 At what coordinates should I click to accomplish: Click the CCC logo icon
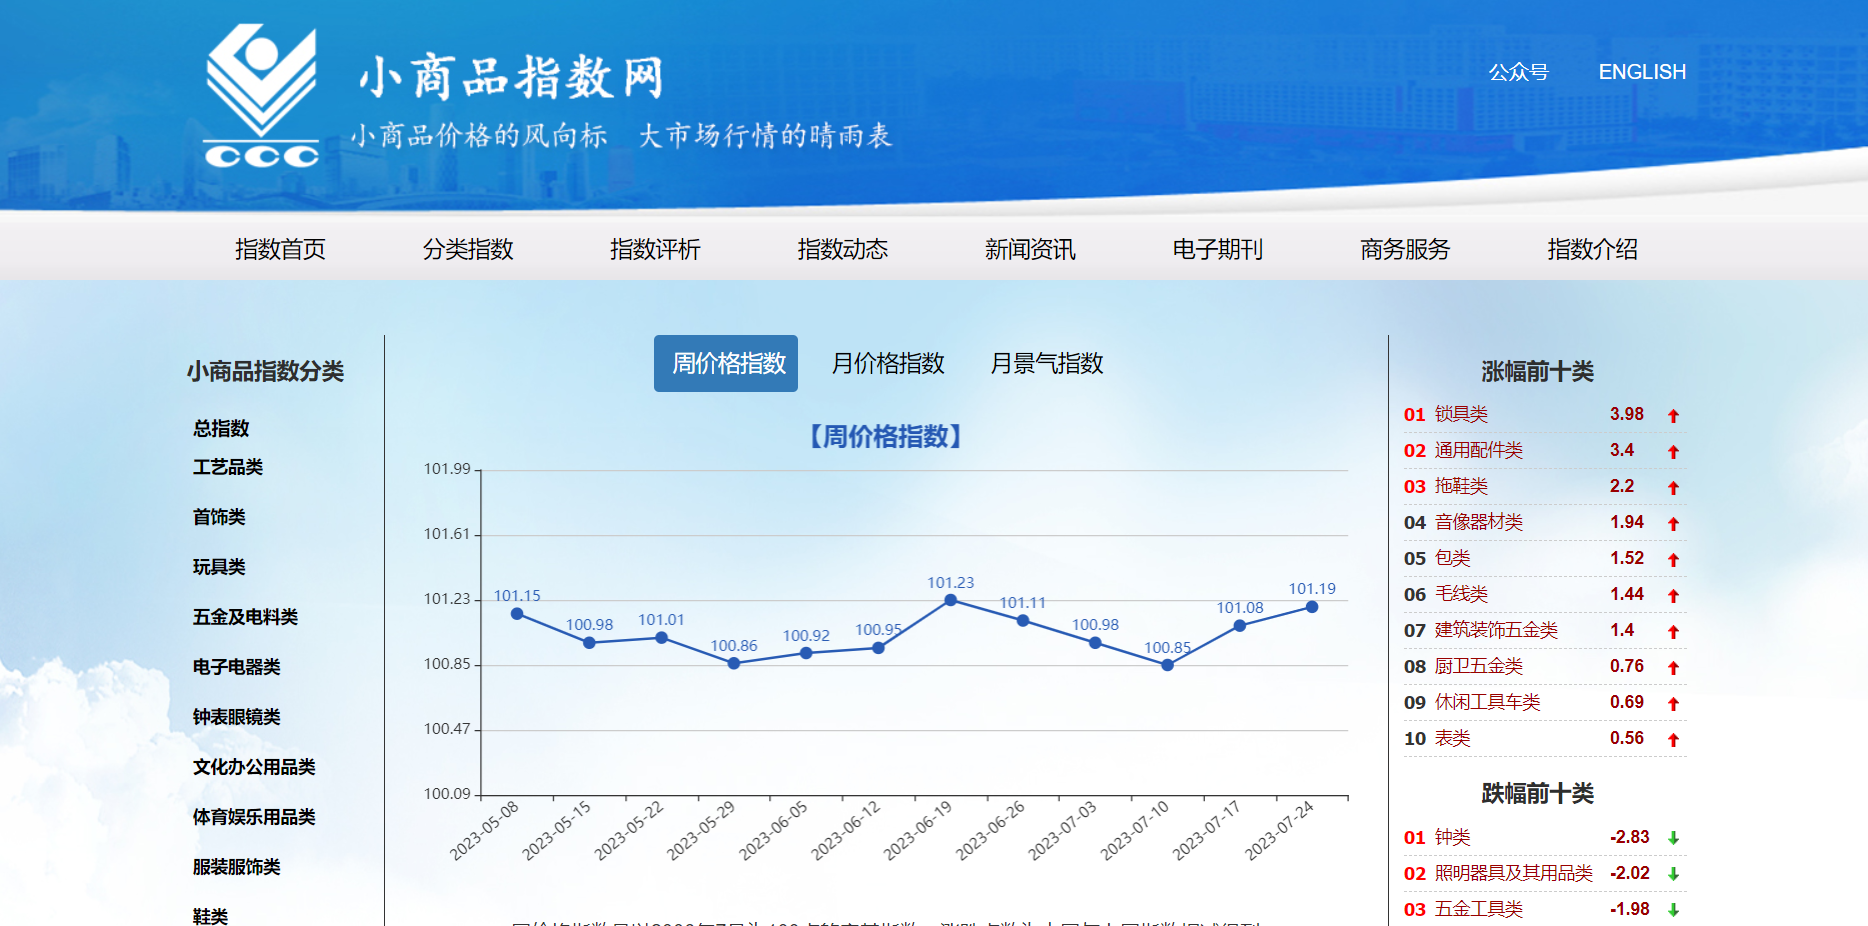259,95
